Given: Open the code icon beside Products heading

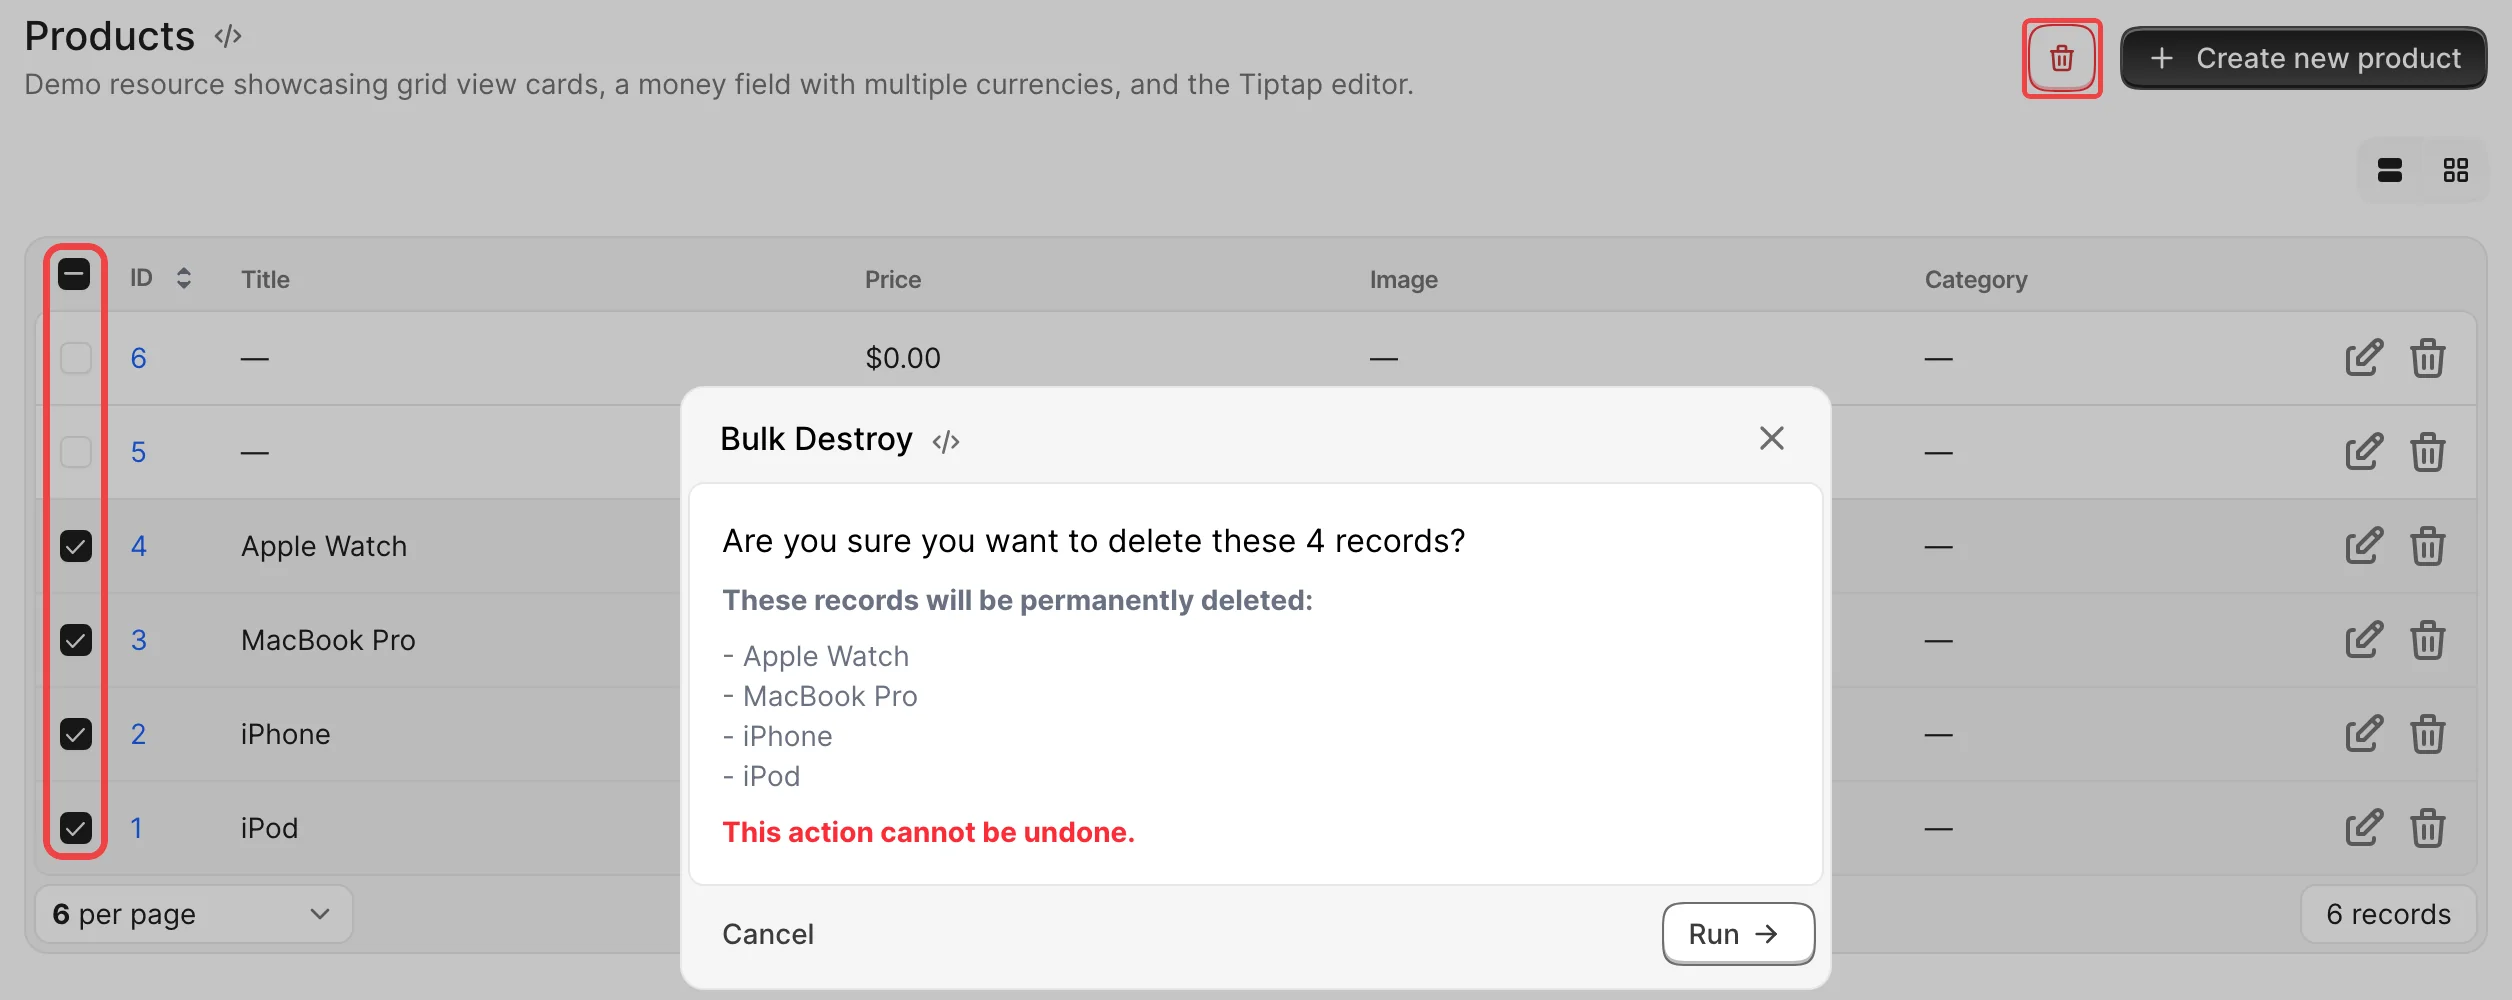Looking at the screenshot, I should point(228,37).
